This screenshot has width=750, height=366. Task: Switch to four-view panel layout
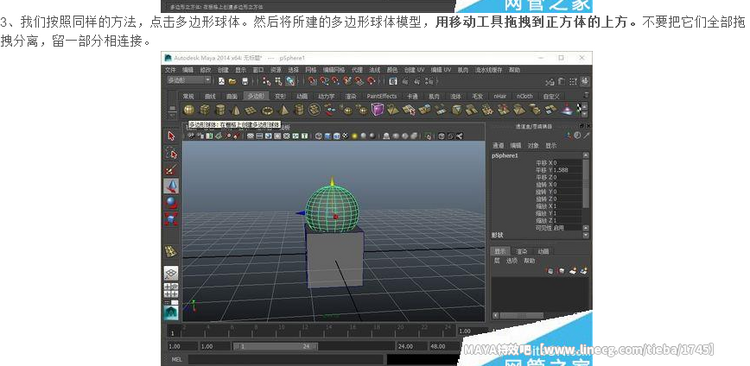171,289
